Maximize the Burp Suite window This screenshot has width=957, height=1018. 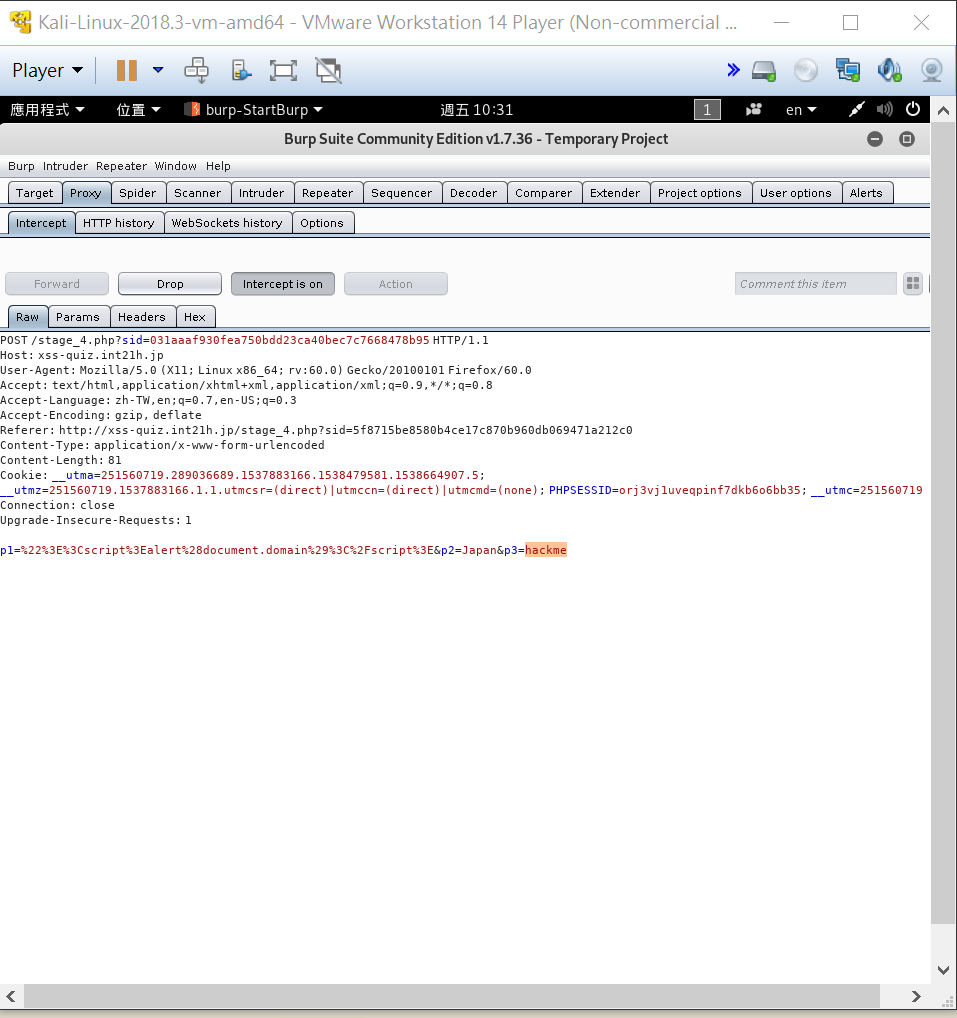[907, 139]
